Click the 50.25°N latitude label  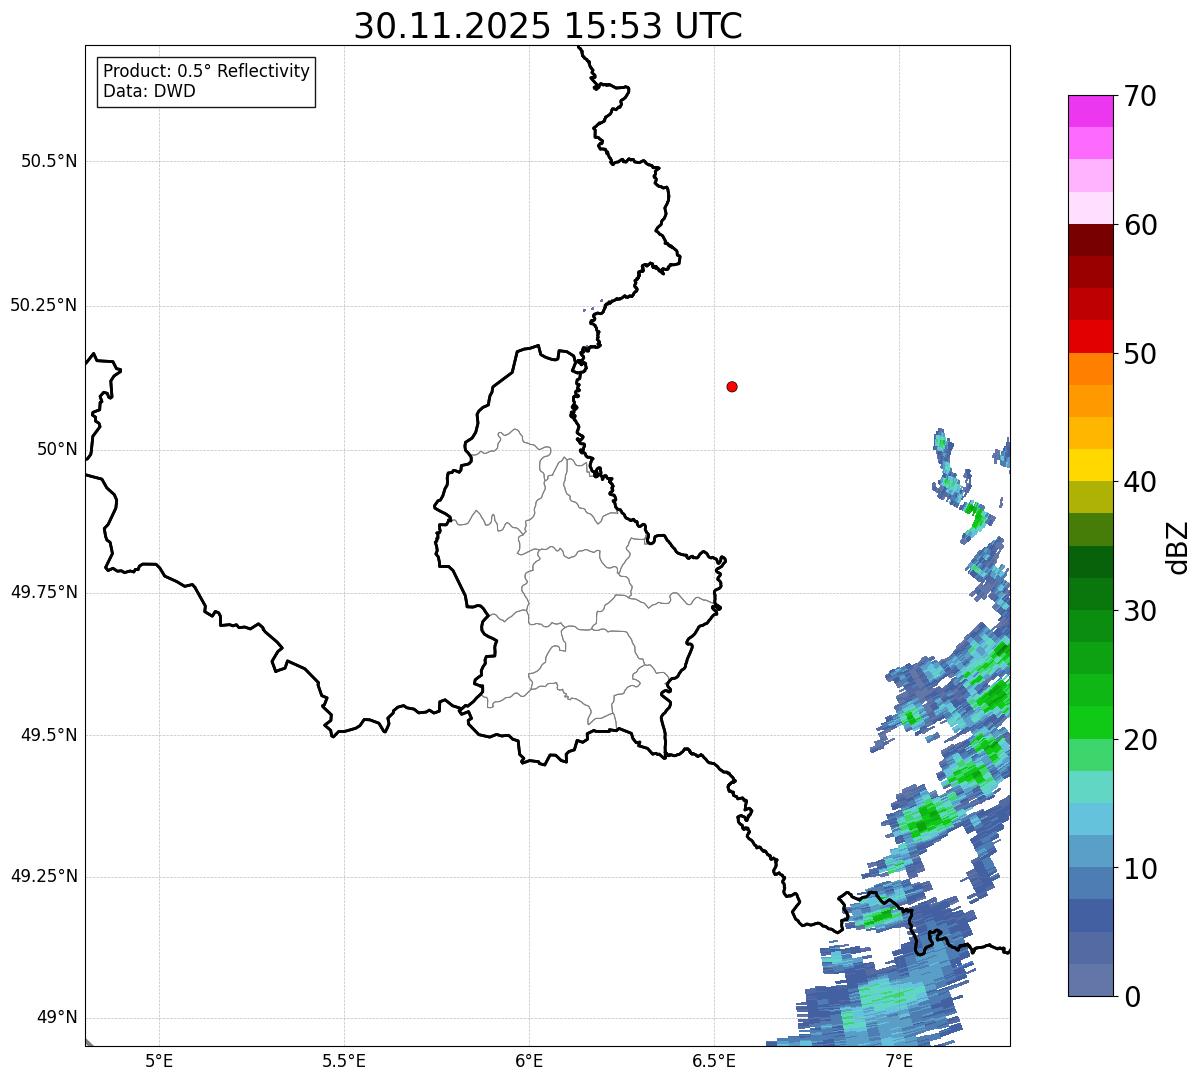pyautogui.click(x=44, y=305)
